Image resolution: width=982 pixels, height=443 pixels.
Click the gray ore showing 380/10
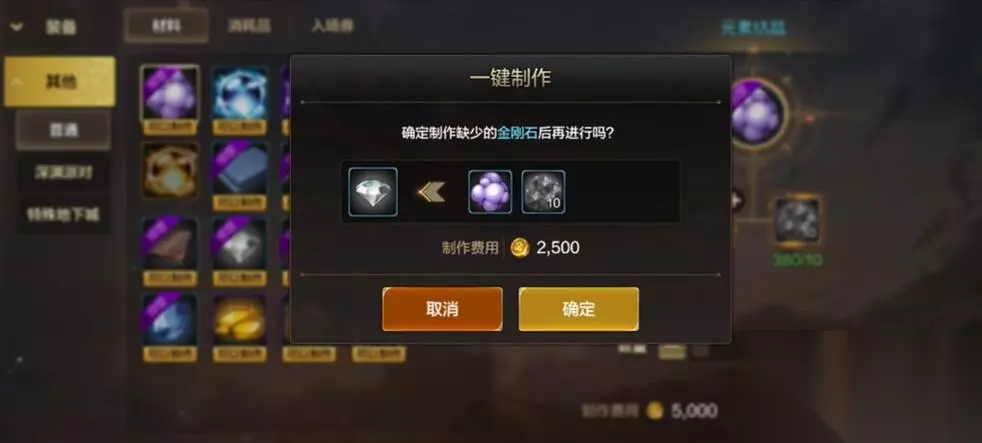click(797, 220)
